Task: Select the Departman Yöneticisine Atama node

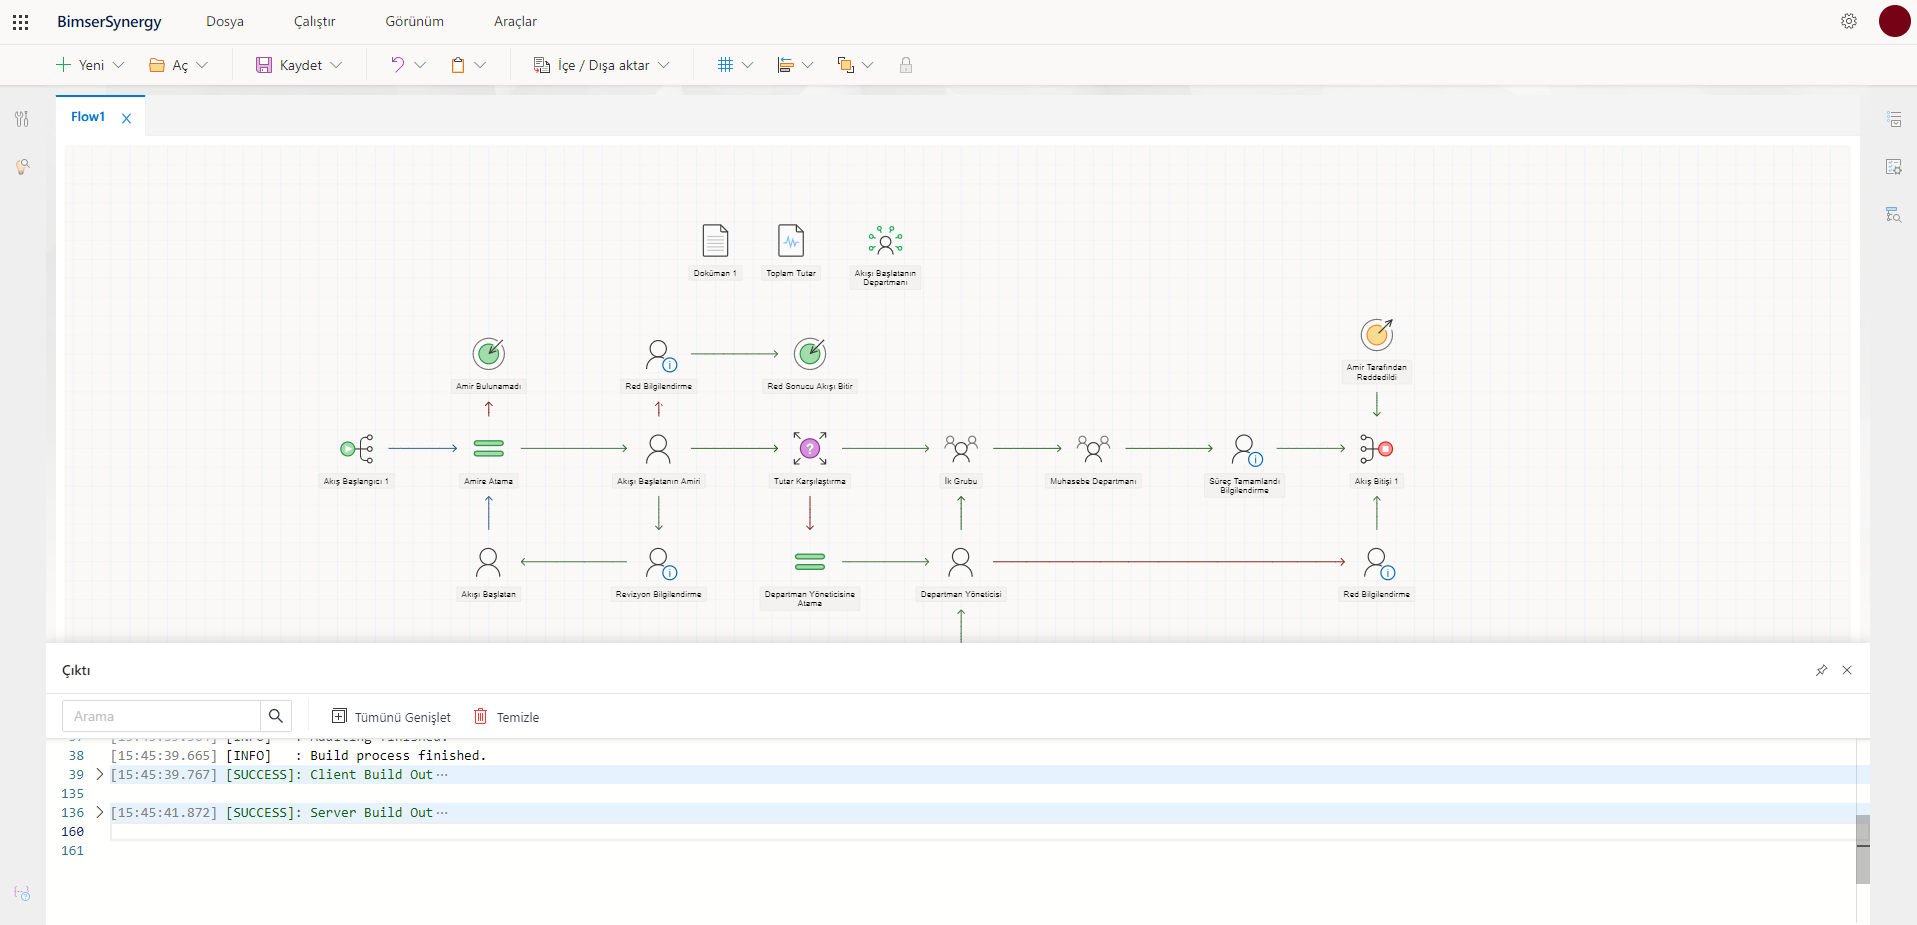Action: 810,562
